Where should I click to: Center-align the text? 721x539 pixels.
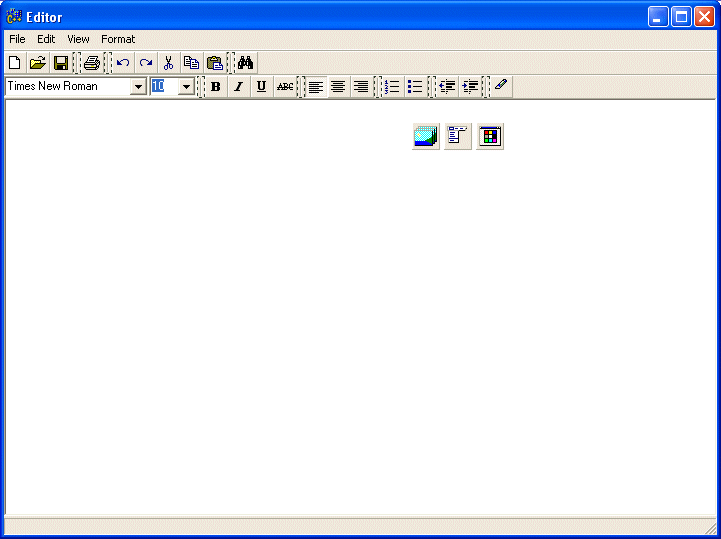click(338, 86)
